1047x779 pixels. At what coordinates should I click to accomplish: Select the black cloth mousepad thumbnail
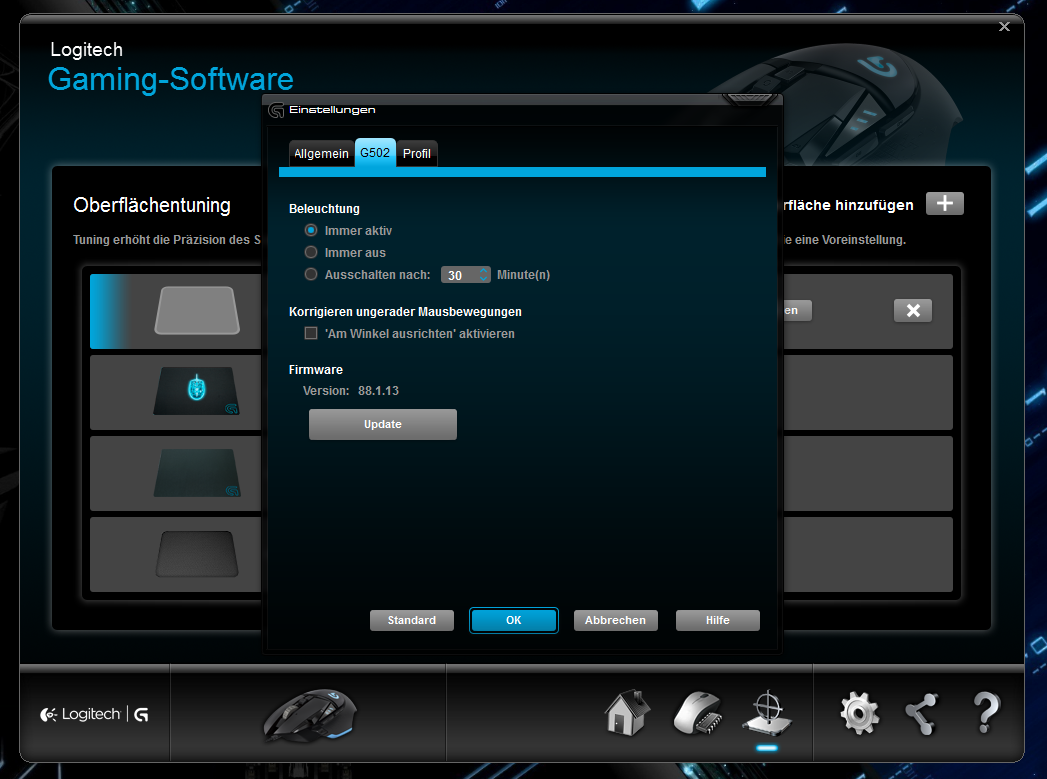197,554
